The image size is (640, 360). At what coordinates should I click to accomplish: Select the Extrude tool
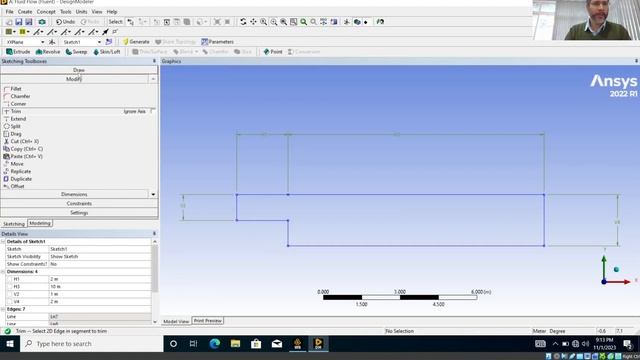(18, 52)
